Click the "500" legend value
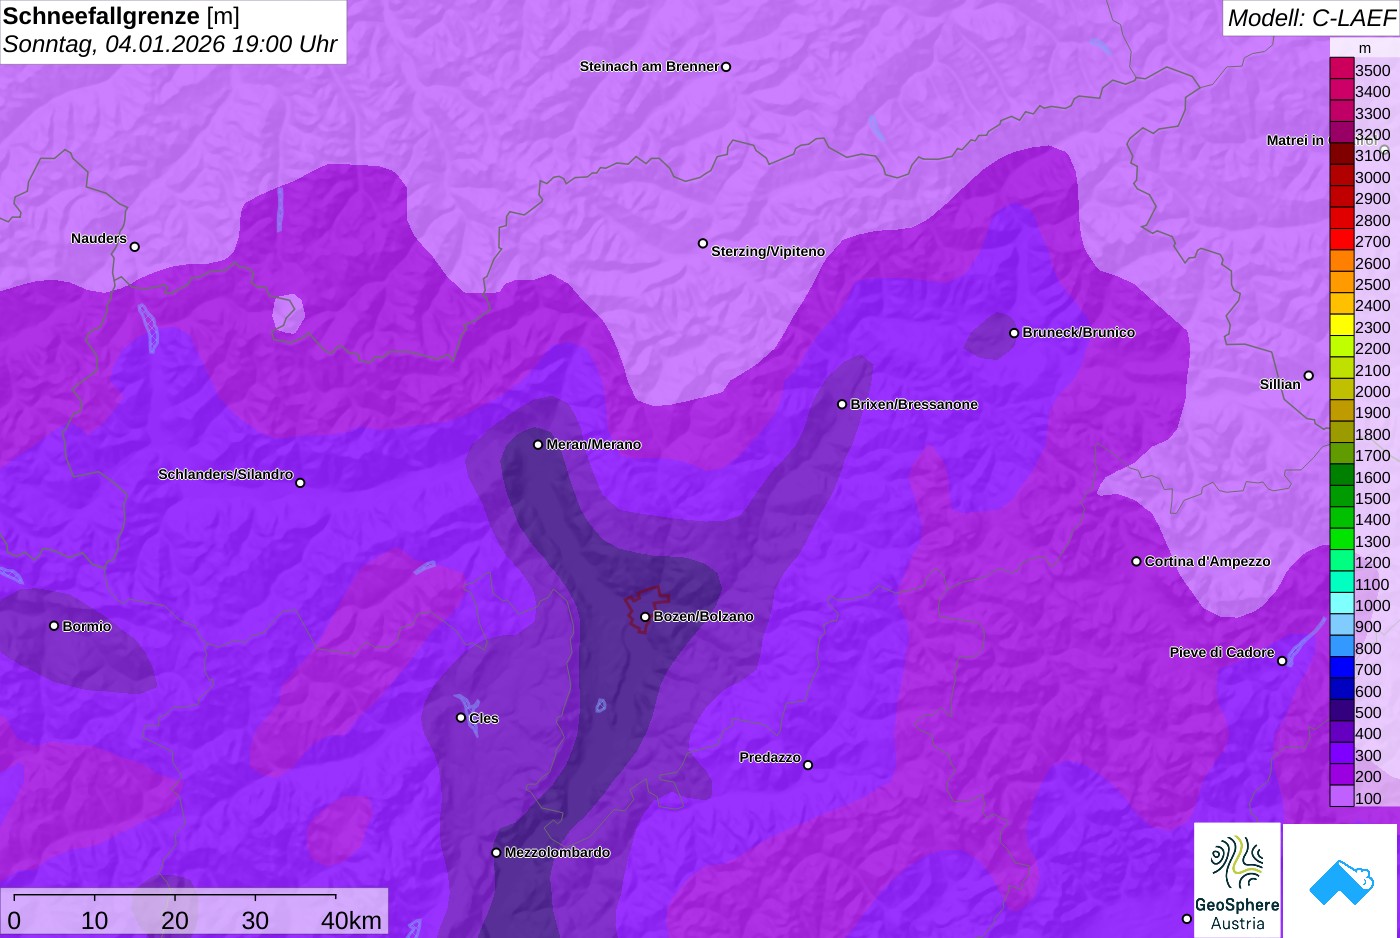The height and width of the screenshot is (938, 1400). click(1369, 713)
